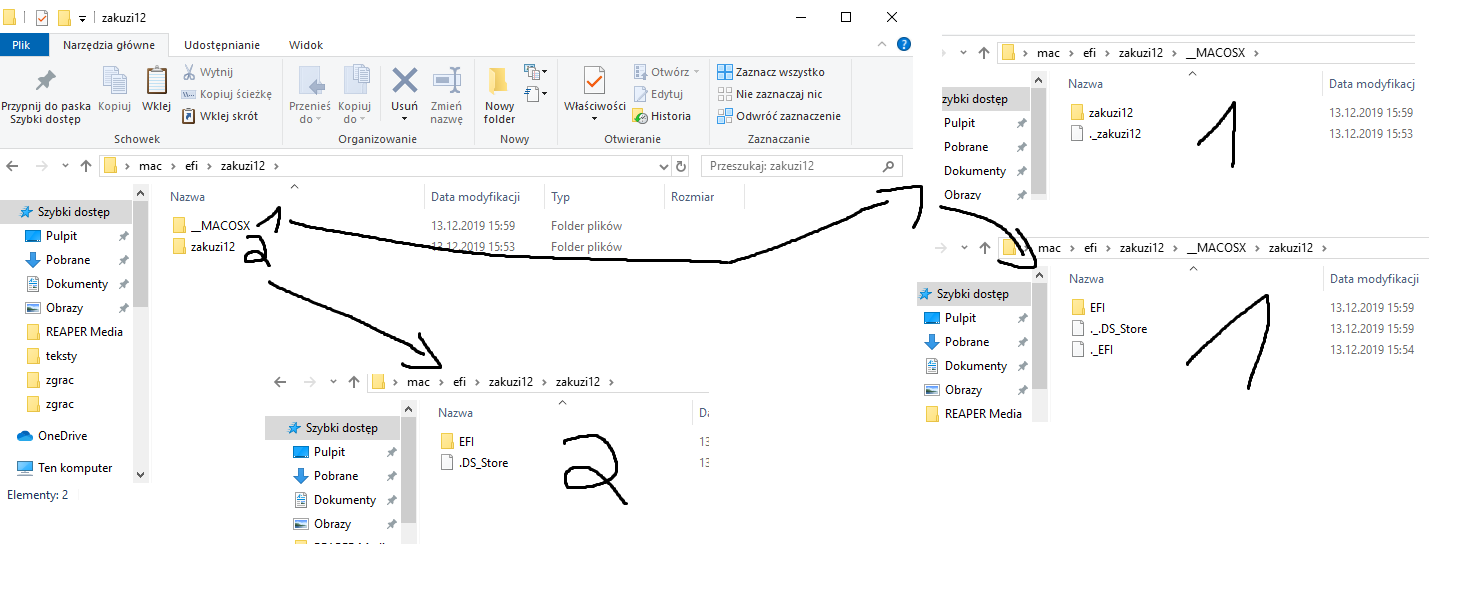Click the Przeszukaj: zakuzi12 search field
The image size is (1470, 604).
802,166
